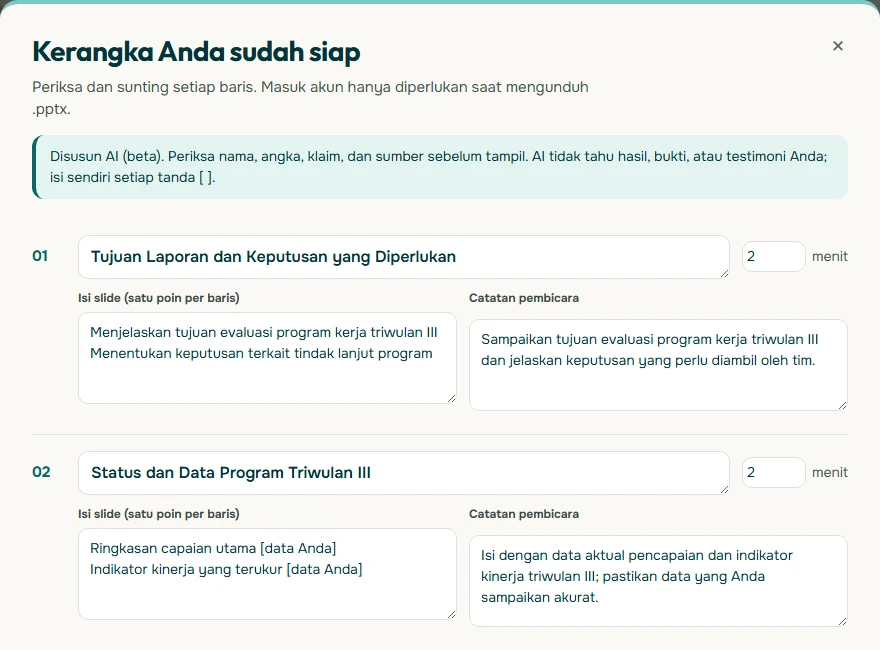The width and height of the screenshot is (880, 650).
Task: Edit slide 01 Catatan pembicara text area
Action: pos(658,365)
